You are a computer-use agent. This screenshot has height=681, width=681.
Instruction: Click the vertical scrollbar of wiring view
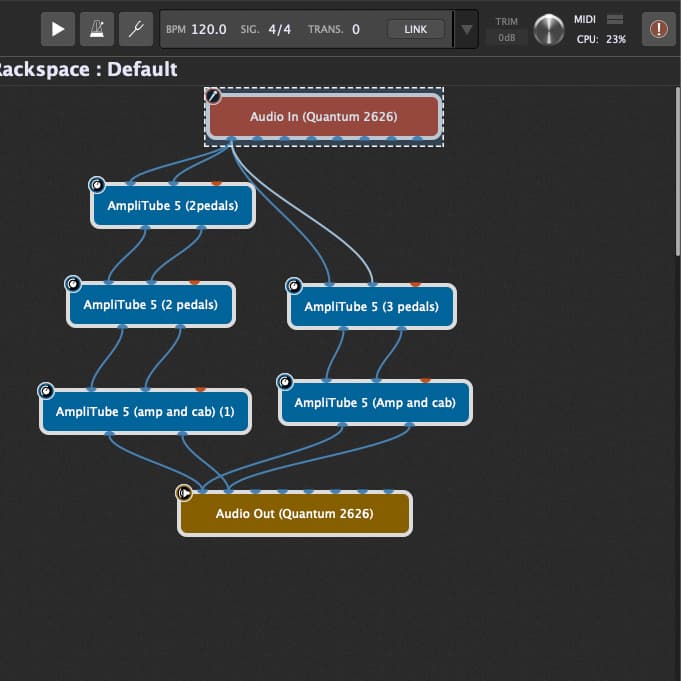678,172
